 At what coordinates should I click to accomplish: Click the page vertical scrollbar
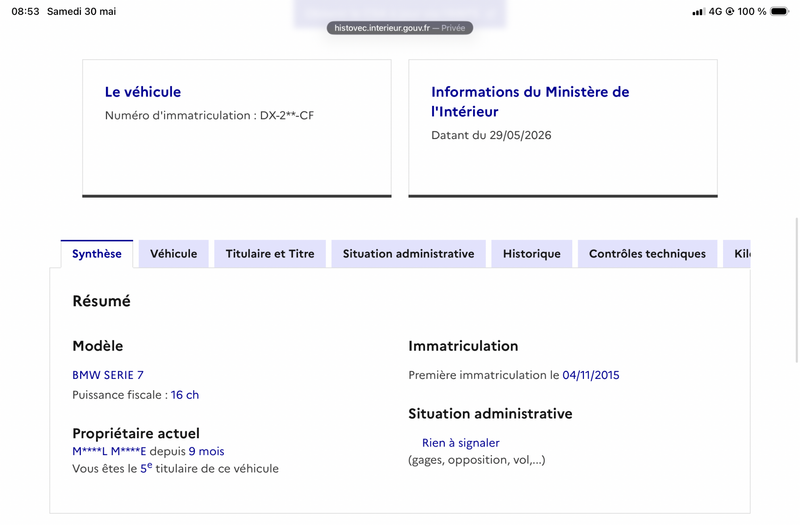[796, 290]
